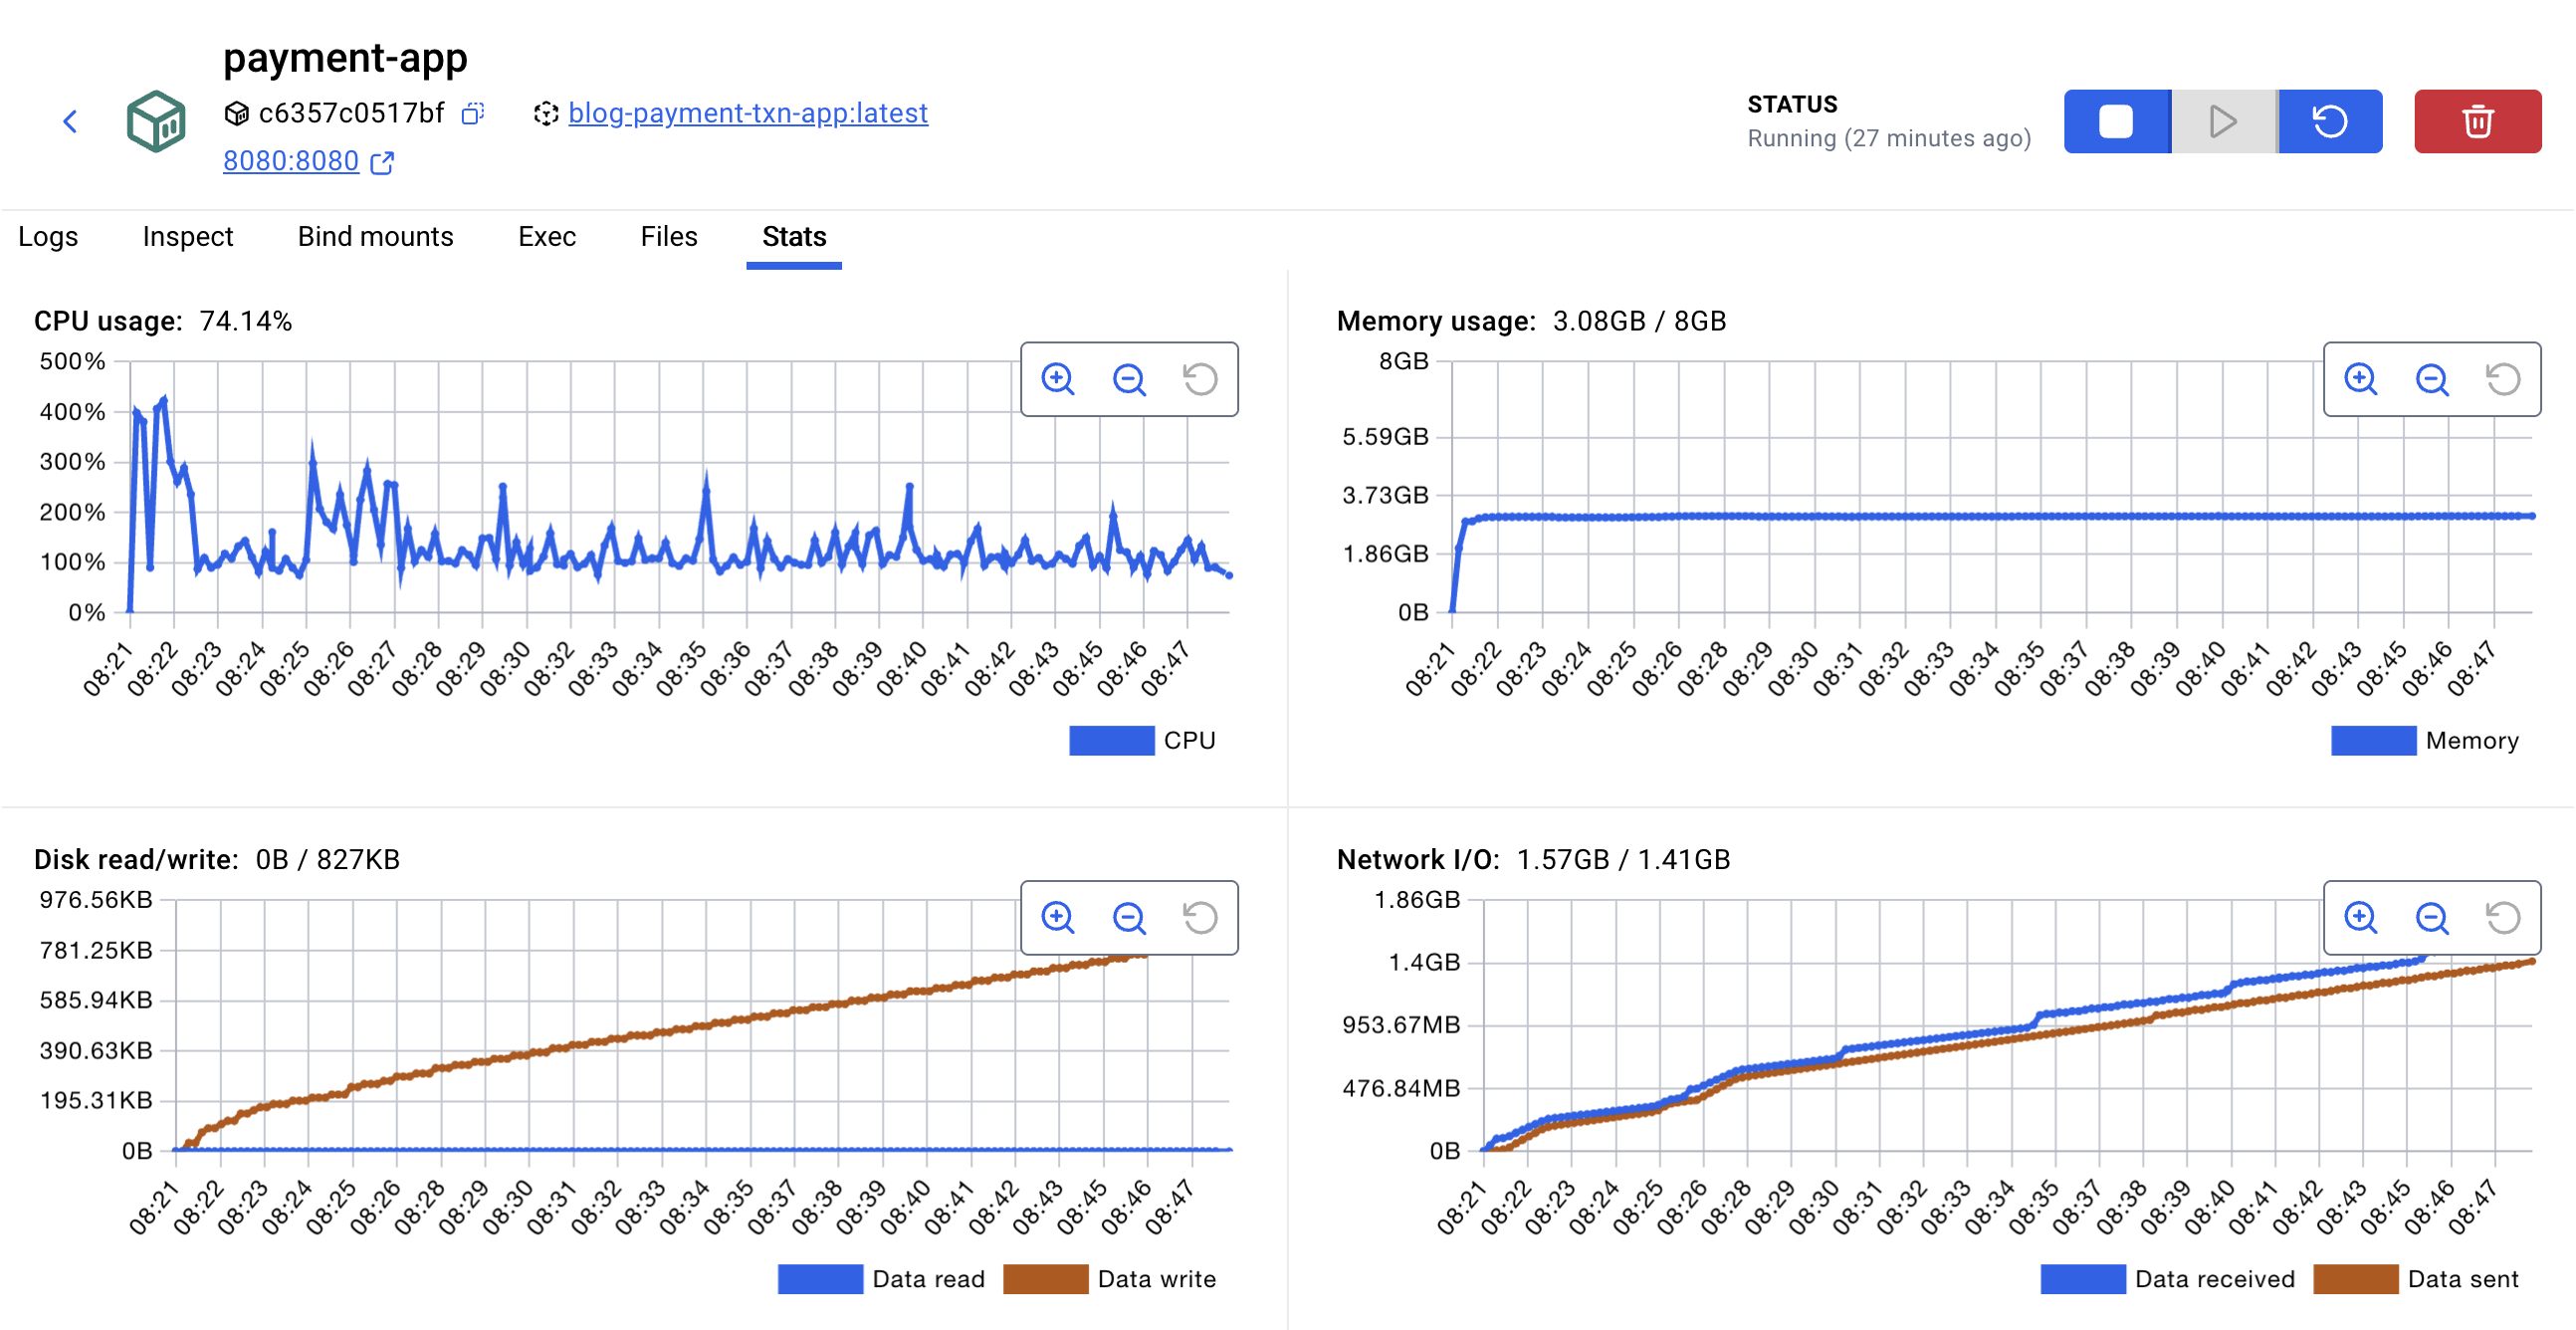
Task: Toggle Data write series in disk legend
Action: (1045, 1278)
